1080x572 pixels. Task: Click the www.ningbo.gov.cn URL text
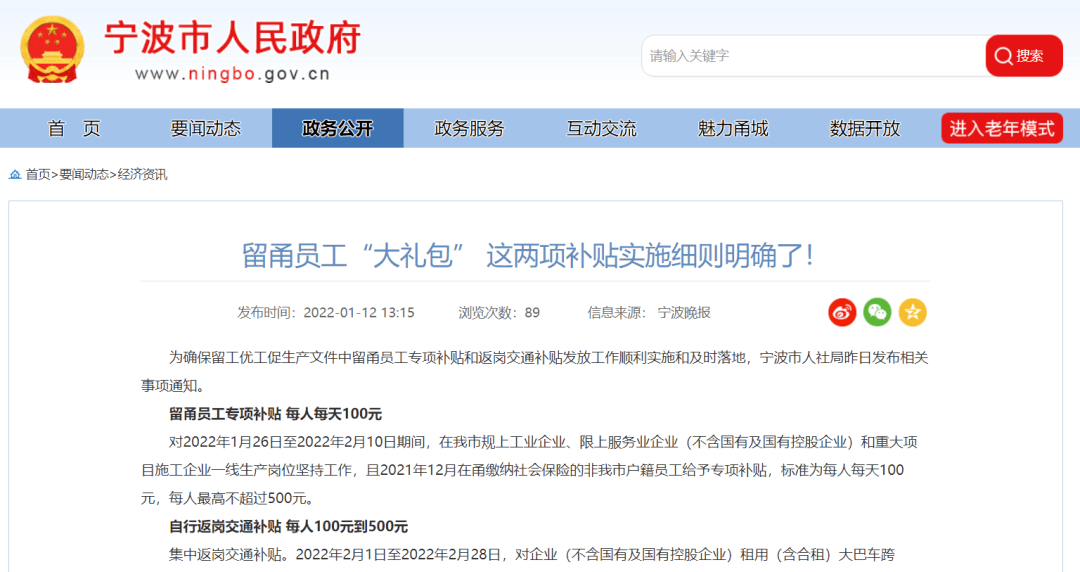[233, 74]
